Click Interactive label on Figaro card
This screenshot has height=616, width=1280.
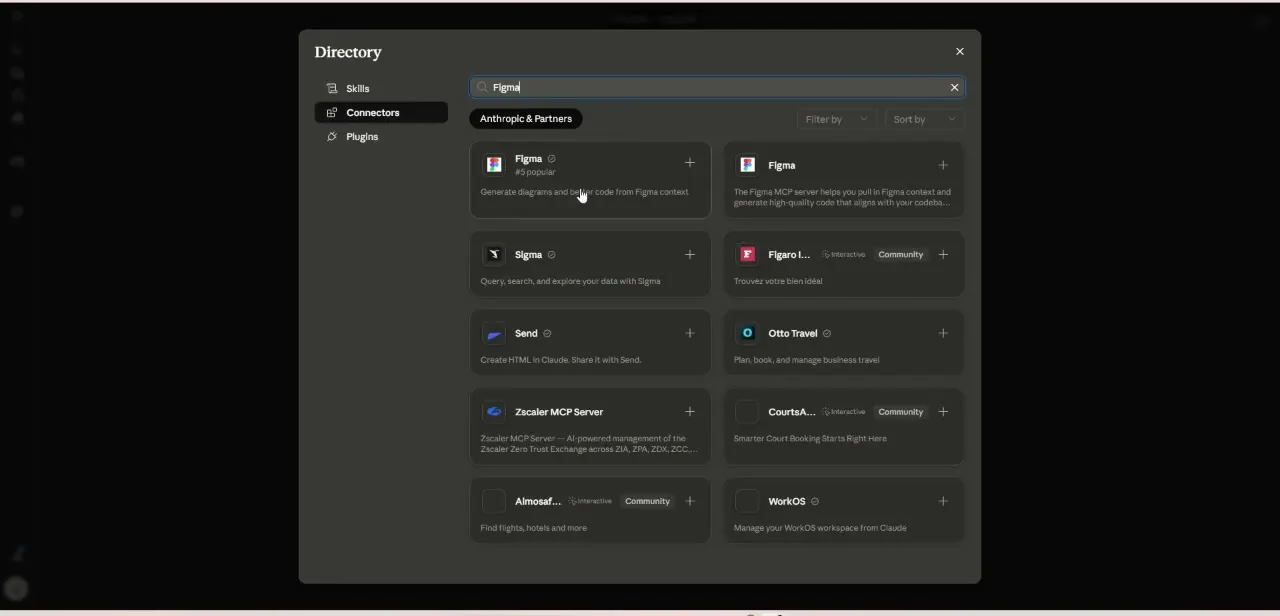pos(843,254)
